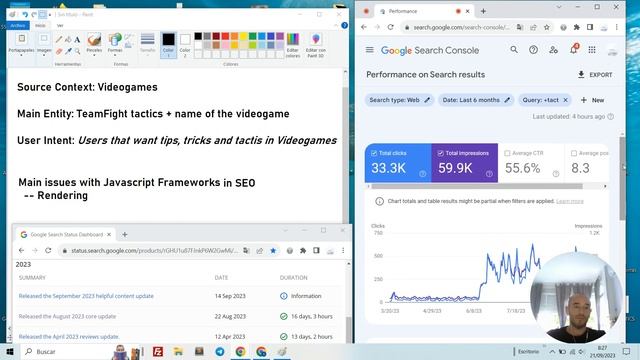Screen dimensions: 640x360
Task: Switch to the Inicio ribbon tab
Action: point(40,25)
